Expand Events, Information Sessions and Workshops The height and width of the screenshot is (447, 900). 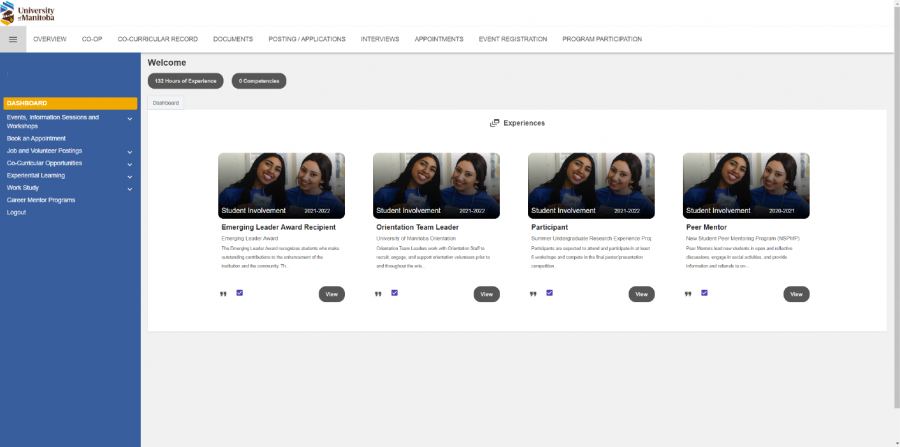click(130, 118)
